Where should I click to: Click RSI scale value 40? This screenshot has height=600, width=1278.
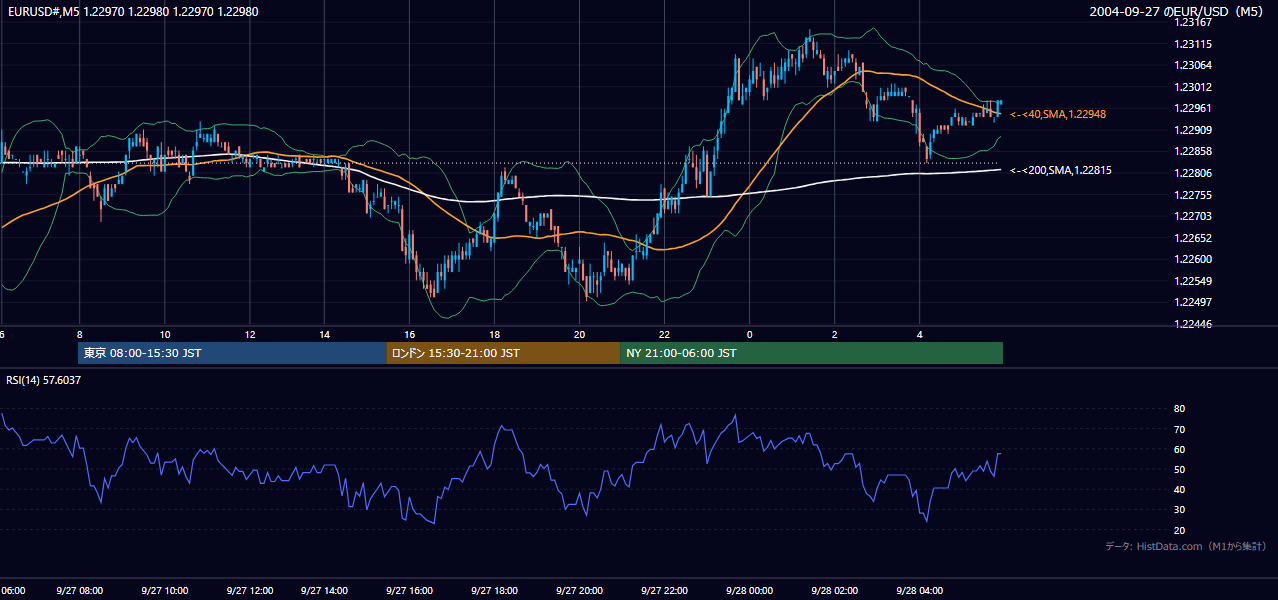point(1180,489)
